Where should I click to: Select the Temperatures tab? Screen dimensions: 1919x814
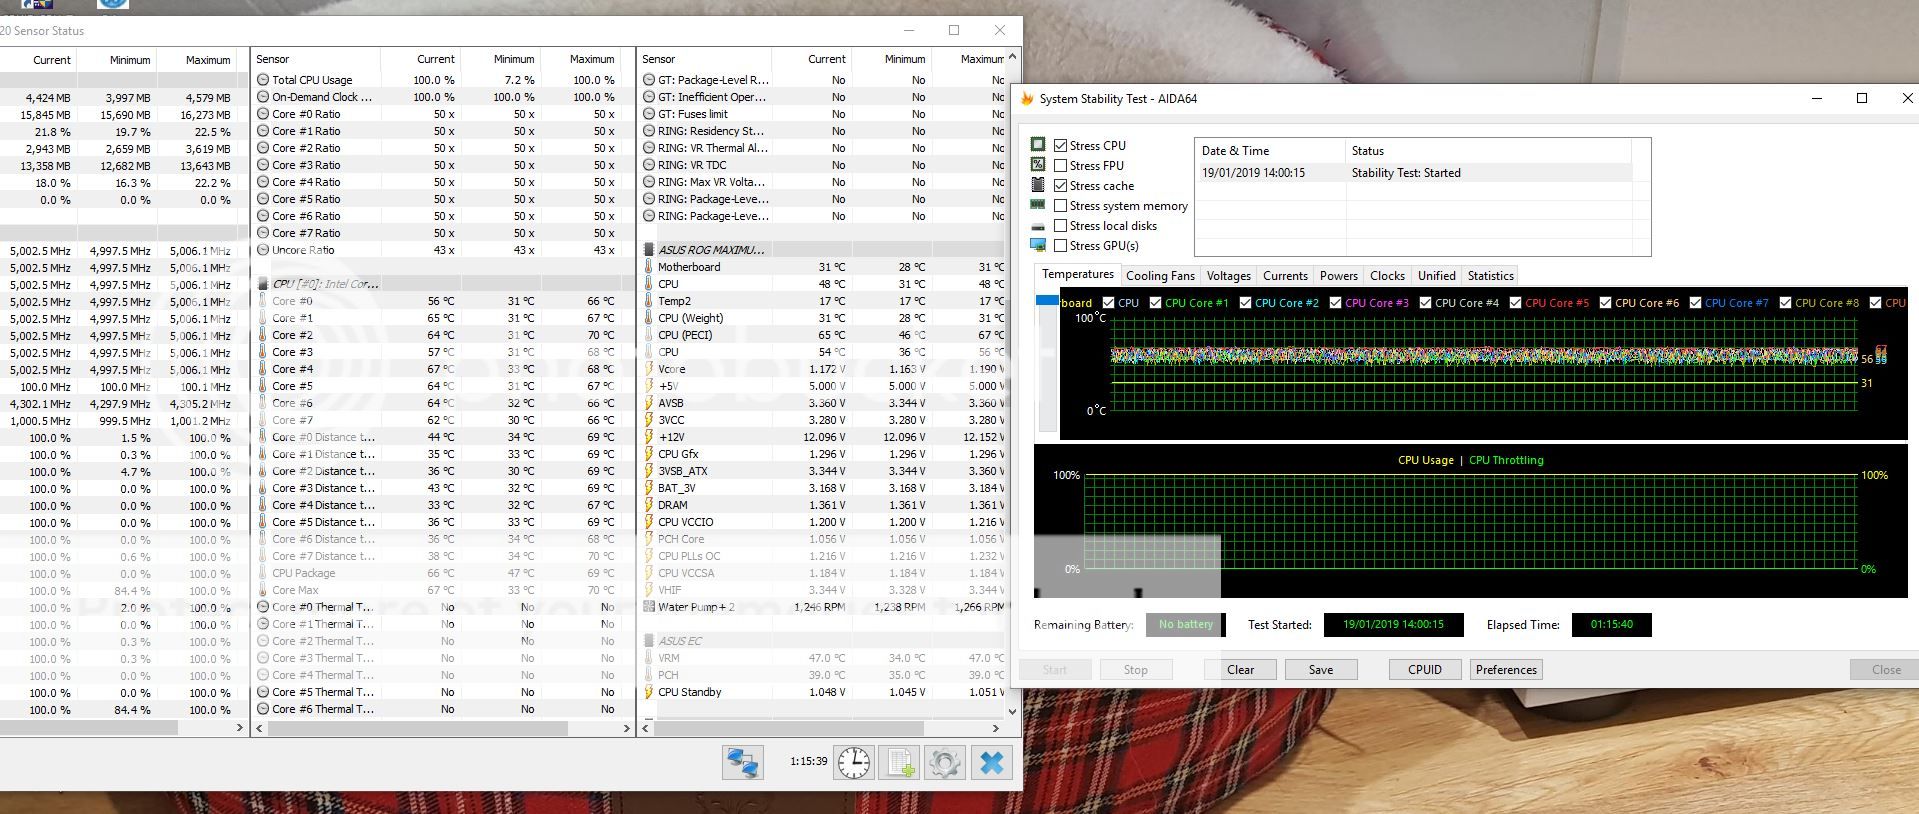point(1077,274)
